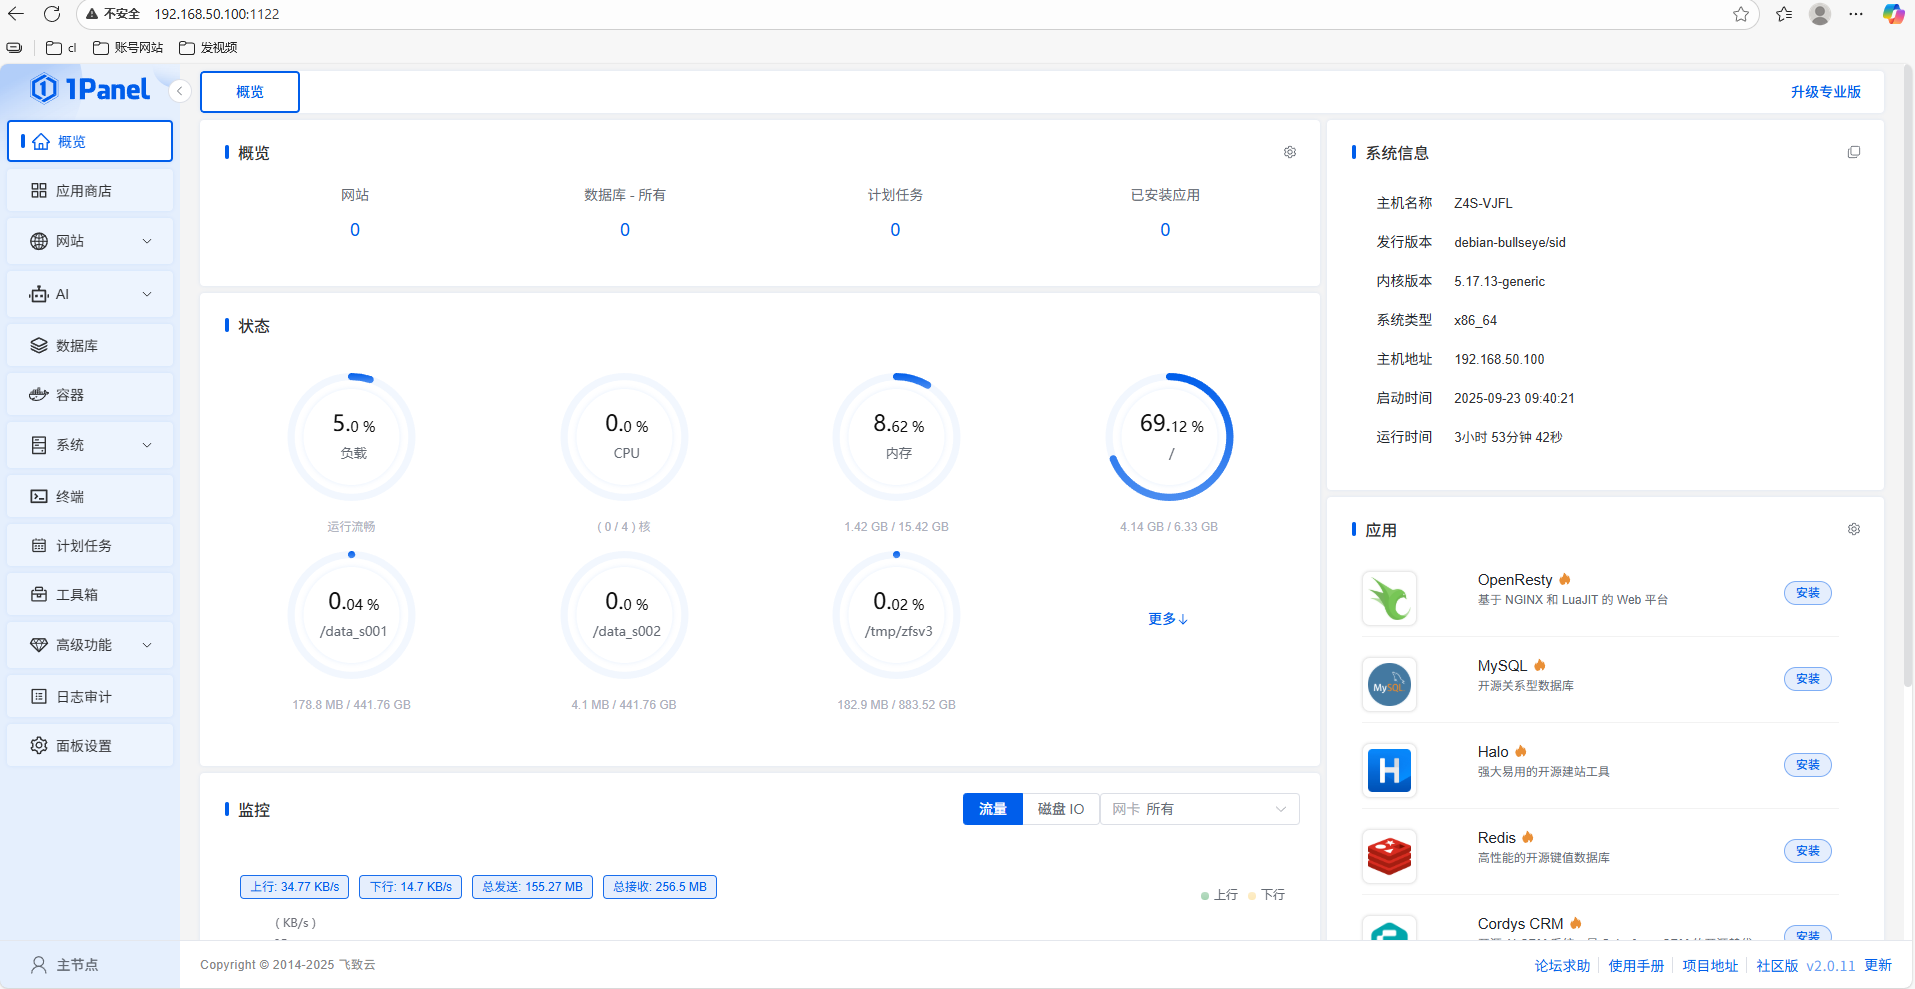
Task: Bookmark this page with the star icon
Action: click(x=1741, y=14)
